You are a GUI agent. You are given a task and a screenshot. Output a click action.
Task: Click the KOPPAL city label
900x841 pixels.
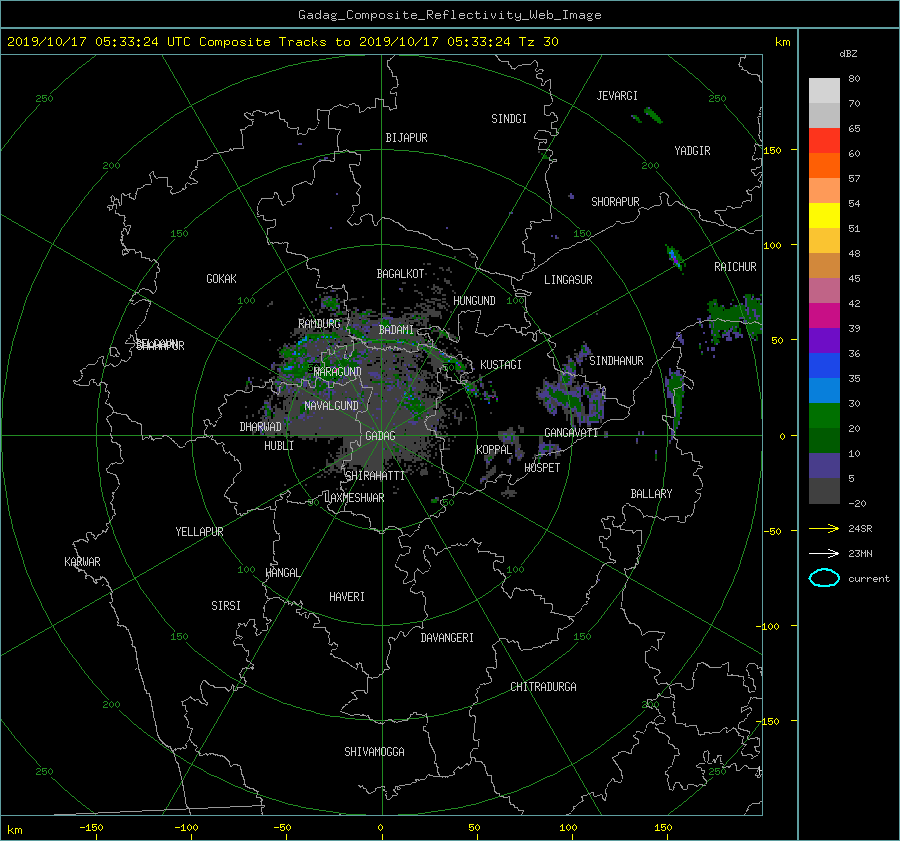pos(494,450)
